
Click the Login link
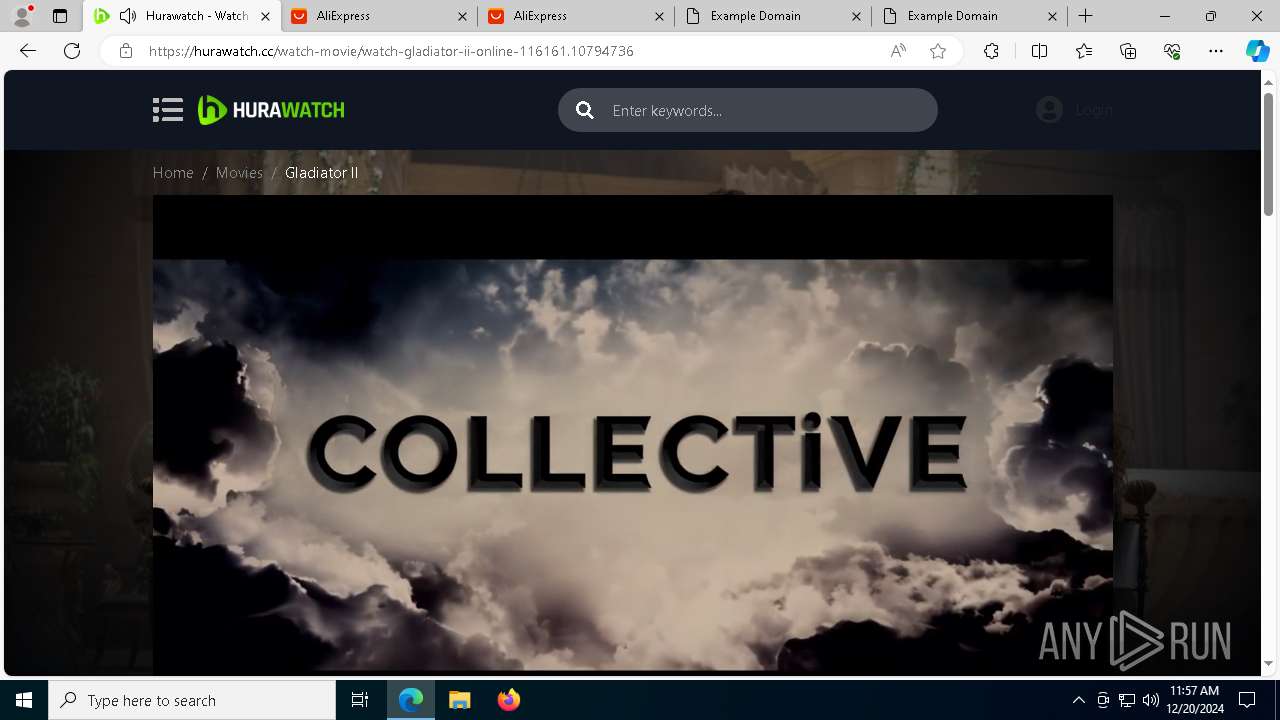[1093, 110]
